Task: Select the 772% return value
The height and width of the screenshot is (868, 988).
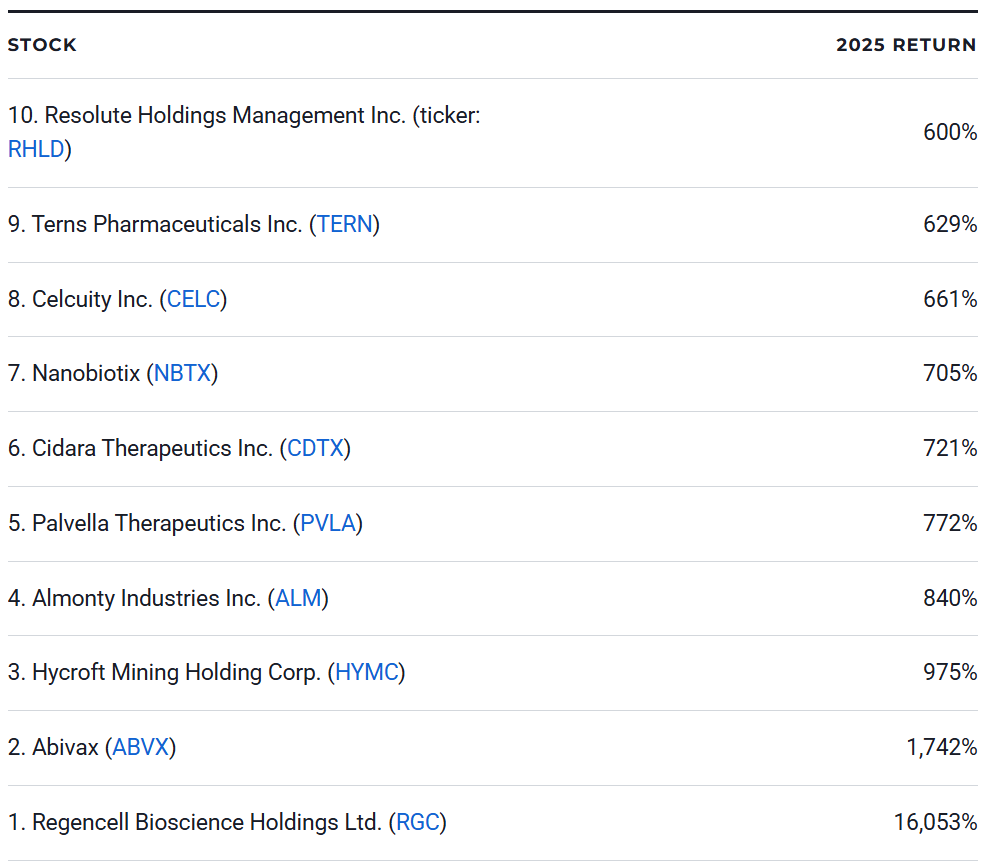Action: coord(950,523)
